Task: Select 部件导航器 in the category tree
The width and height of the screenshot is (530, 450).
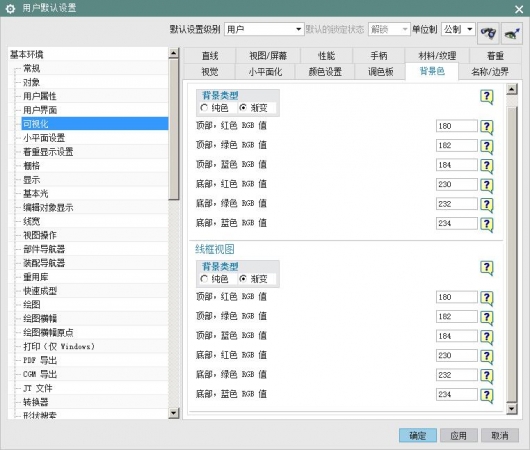Action: coord(44,249)
